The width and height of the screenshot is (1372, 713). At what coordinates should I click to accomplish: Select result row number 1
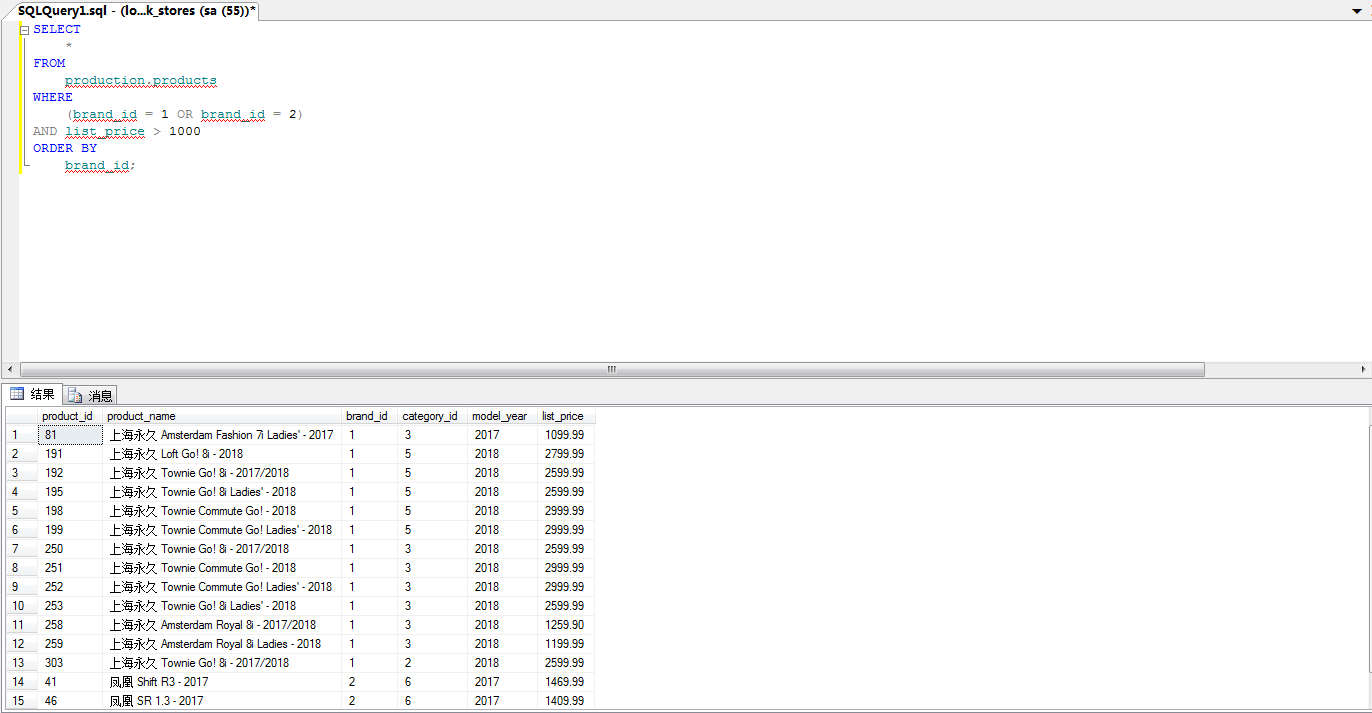pyautogui.click(x=22, y=435)
